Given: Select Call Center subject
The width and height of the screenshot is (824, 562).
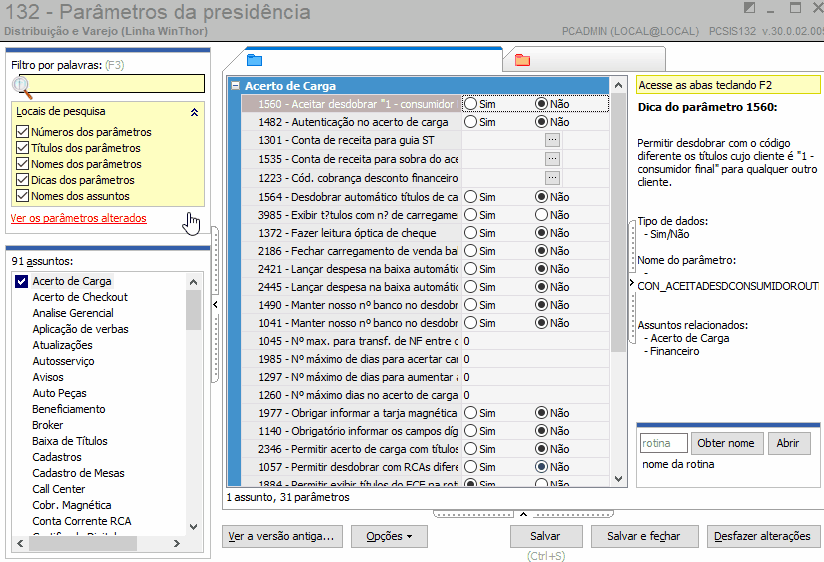Looking at the screenshot, I should [58, 489].
